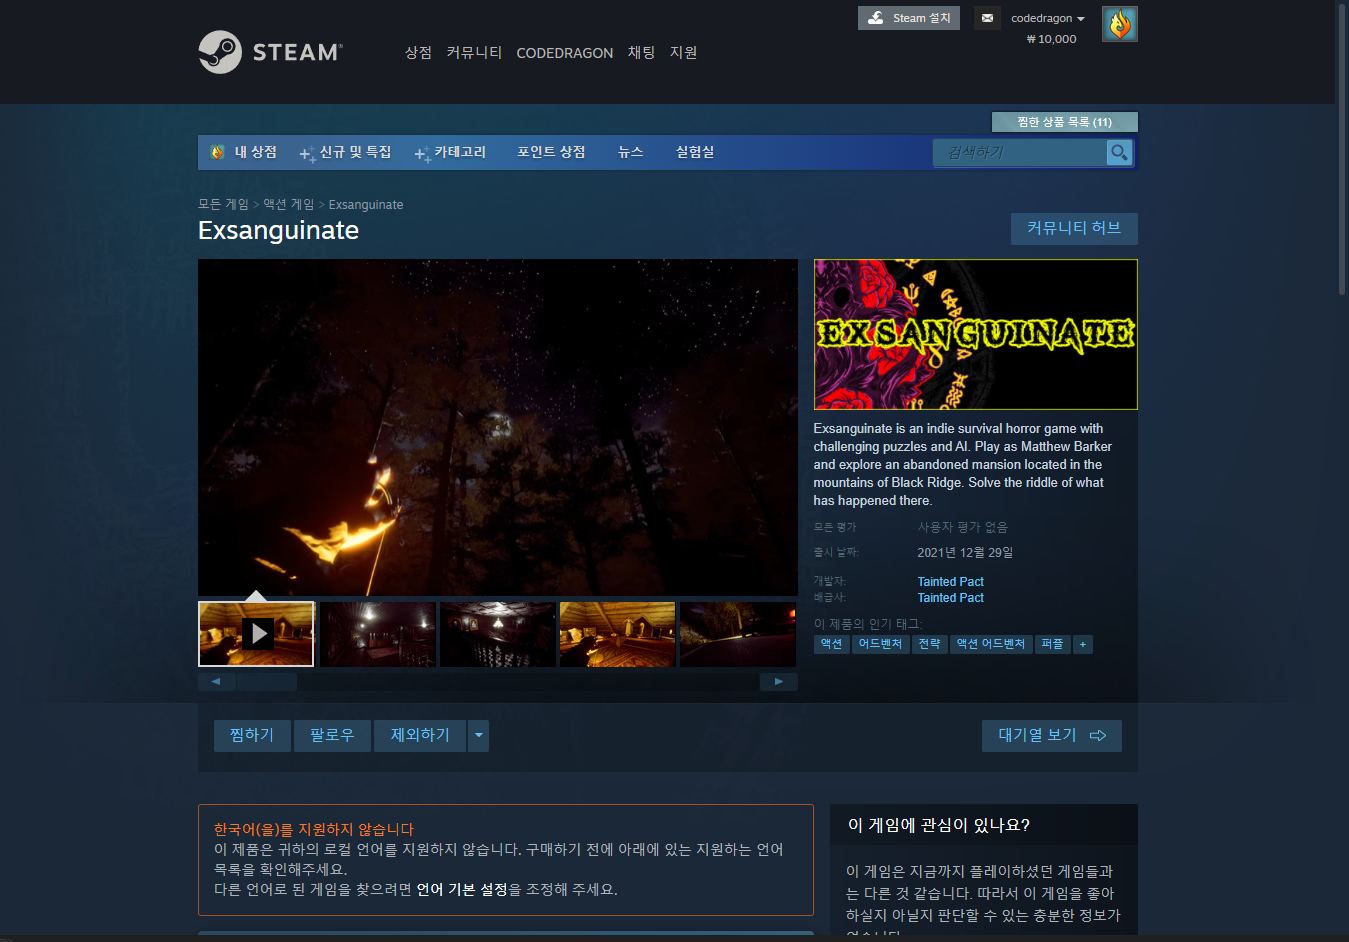Click the Exsanguinate header capsule image
Viewport: 1349px width, 942px height.
click(x=975, y=334)
